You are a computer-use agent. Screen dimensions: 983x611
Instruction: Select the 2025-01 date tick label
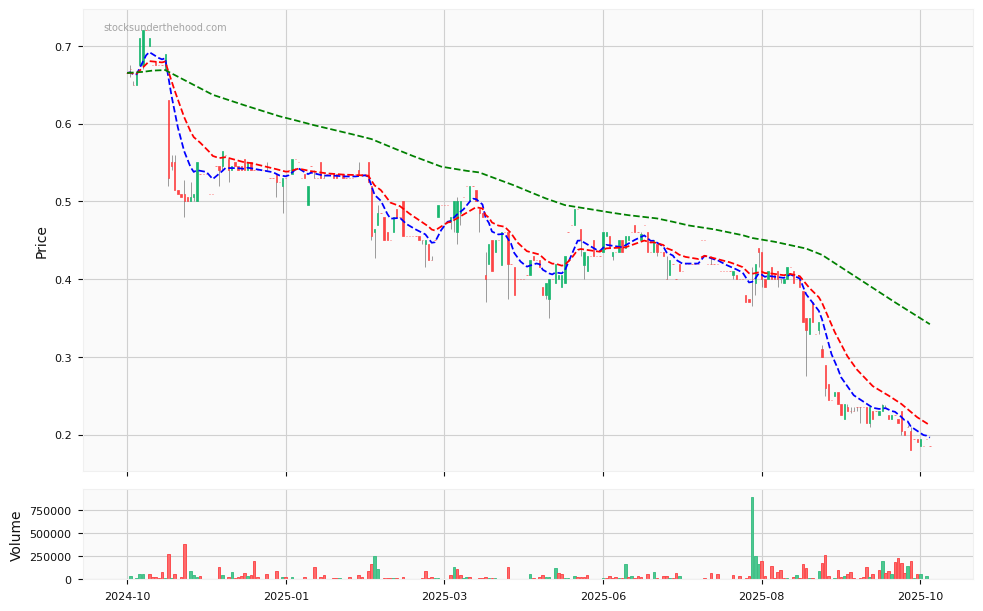pos(286,597)
